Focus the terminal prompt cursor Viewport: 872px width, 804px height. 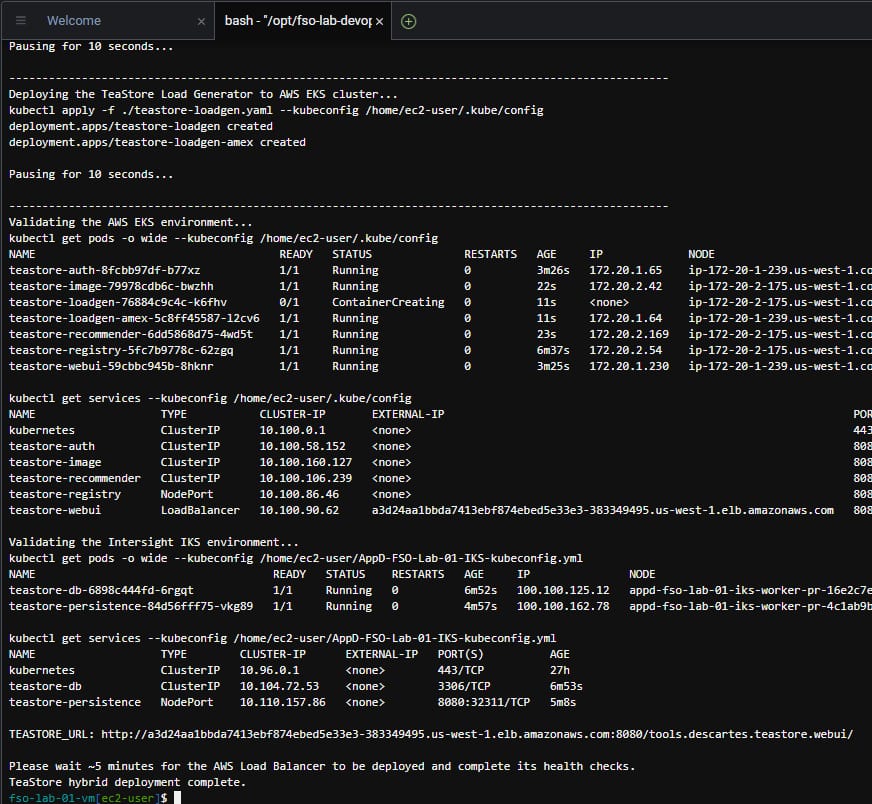(177, 797)
